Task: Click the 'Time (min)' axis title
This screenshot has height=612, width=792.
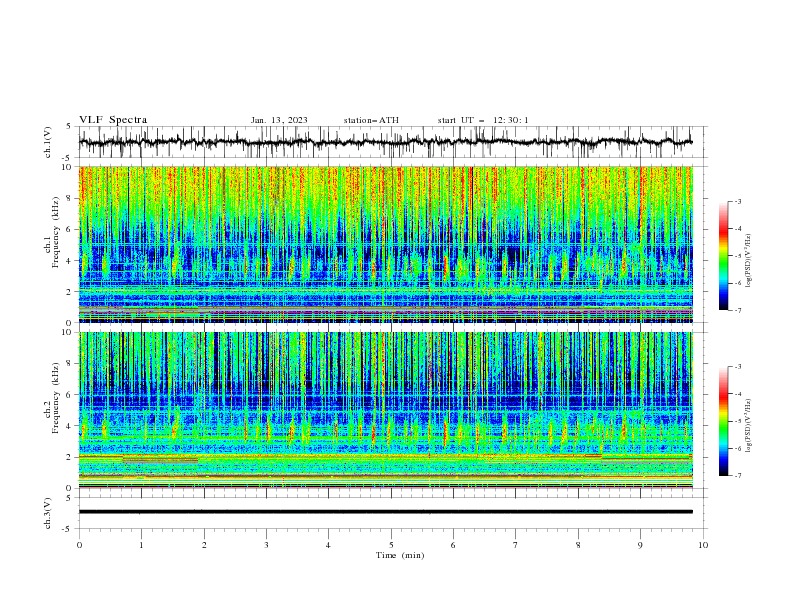Action: 400,555
